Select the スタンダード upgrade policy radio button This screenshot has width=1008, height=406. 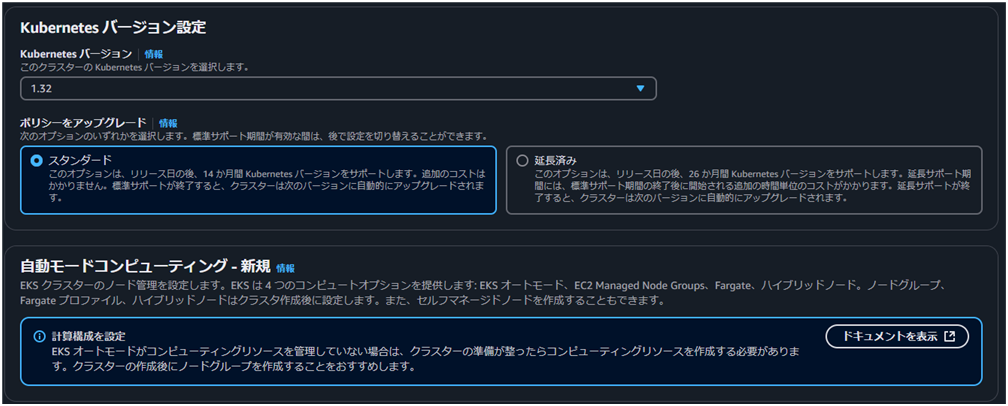(37, 161)
